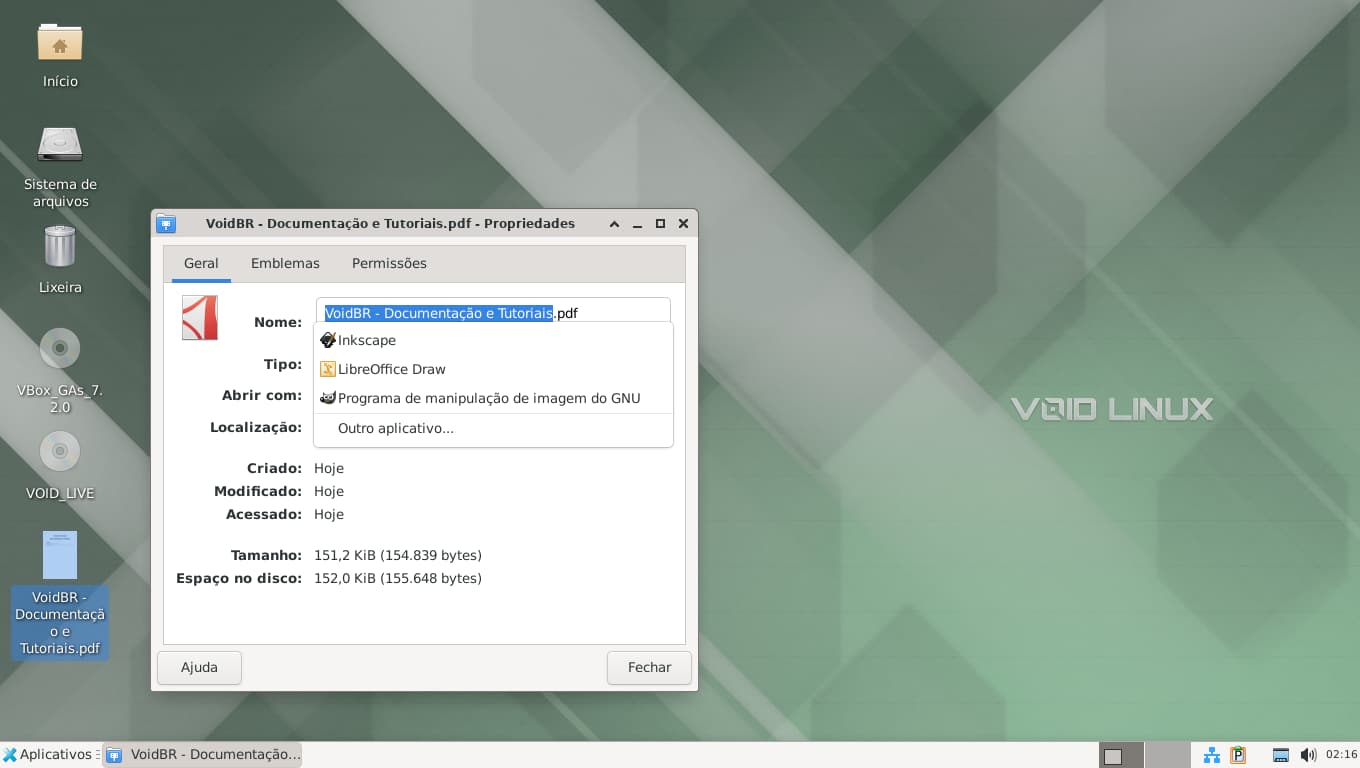1360x768 pixels.
Task: Click the PDF file icon in Propriedades
Action: pos(200,318)
